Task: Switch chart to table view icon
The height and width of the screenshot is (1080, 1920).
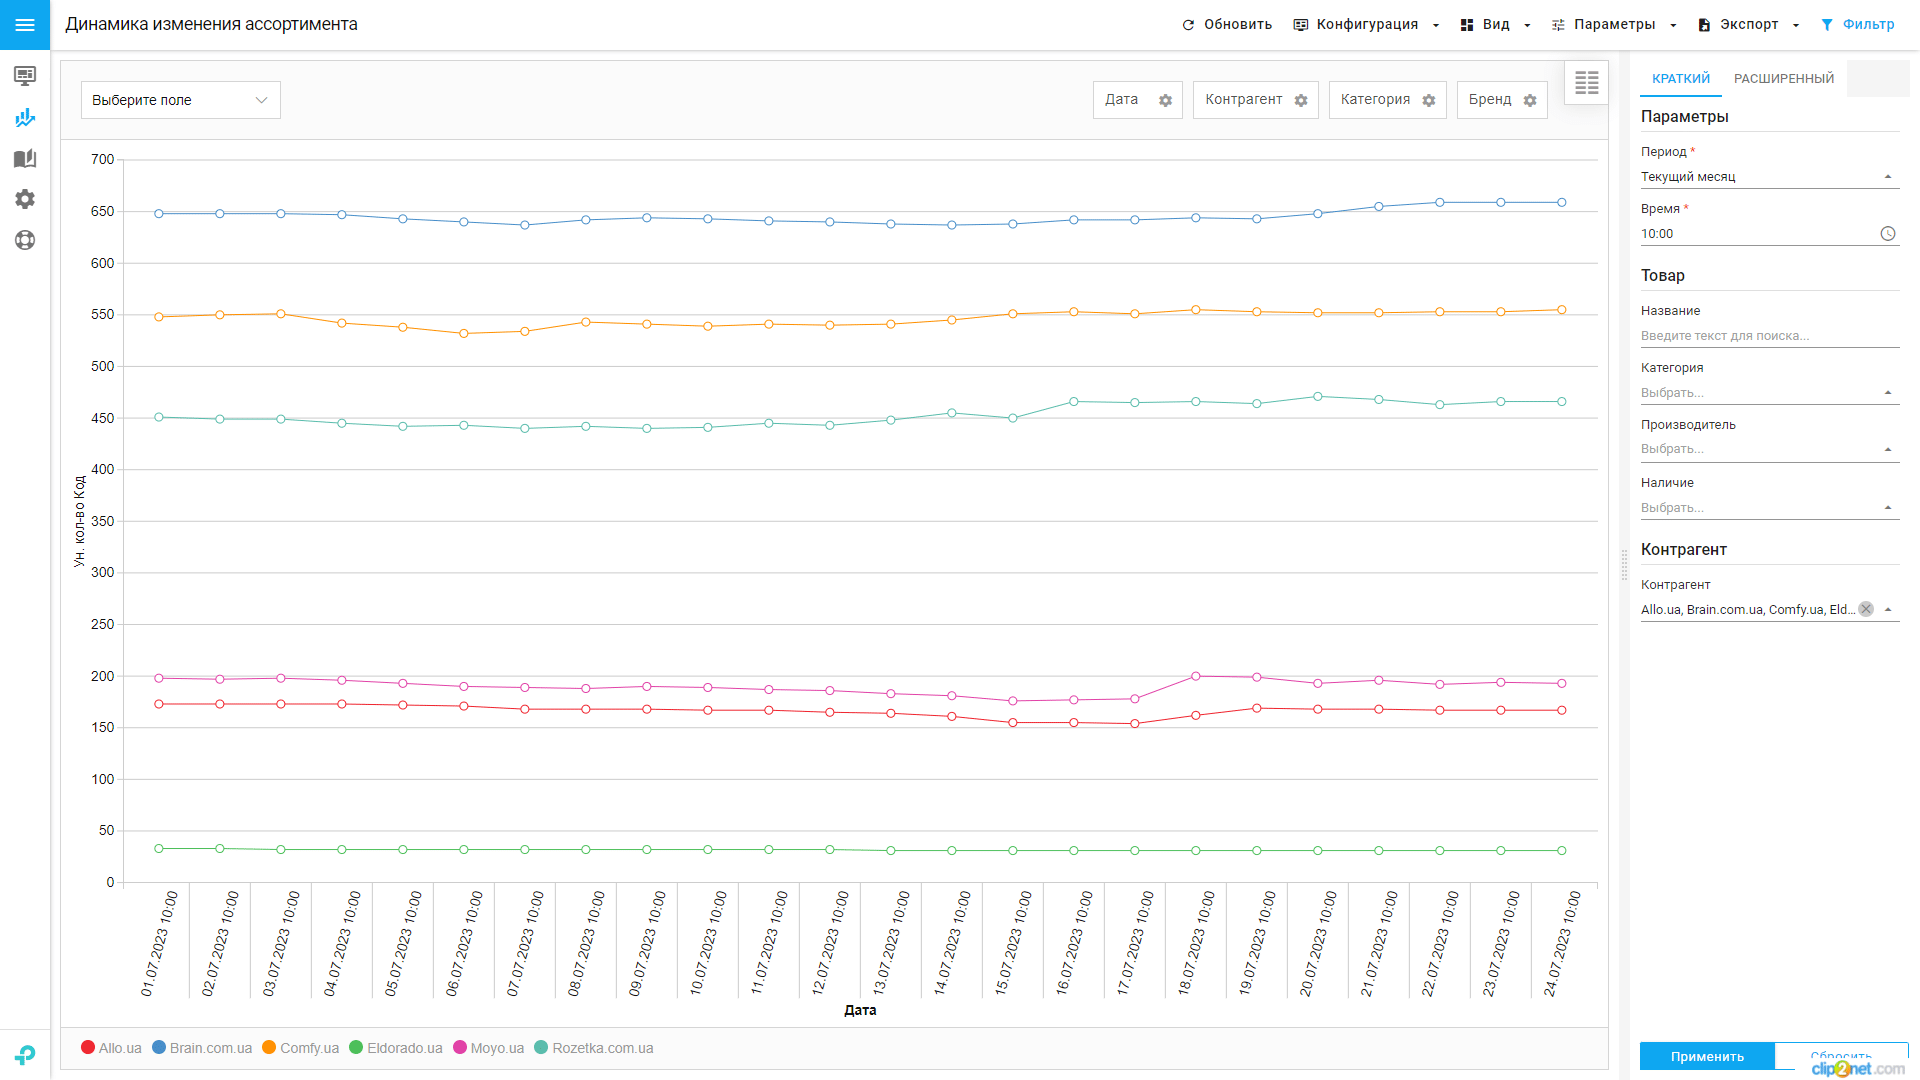Action: pos(1586,83)
